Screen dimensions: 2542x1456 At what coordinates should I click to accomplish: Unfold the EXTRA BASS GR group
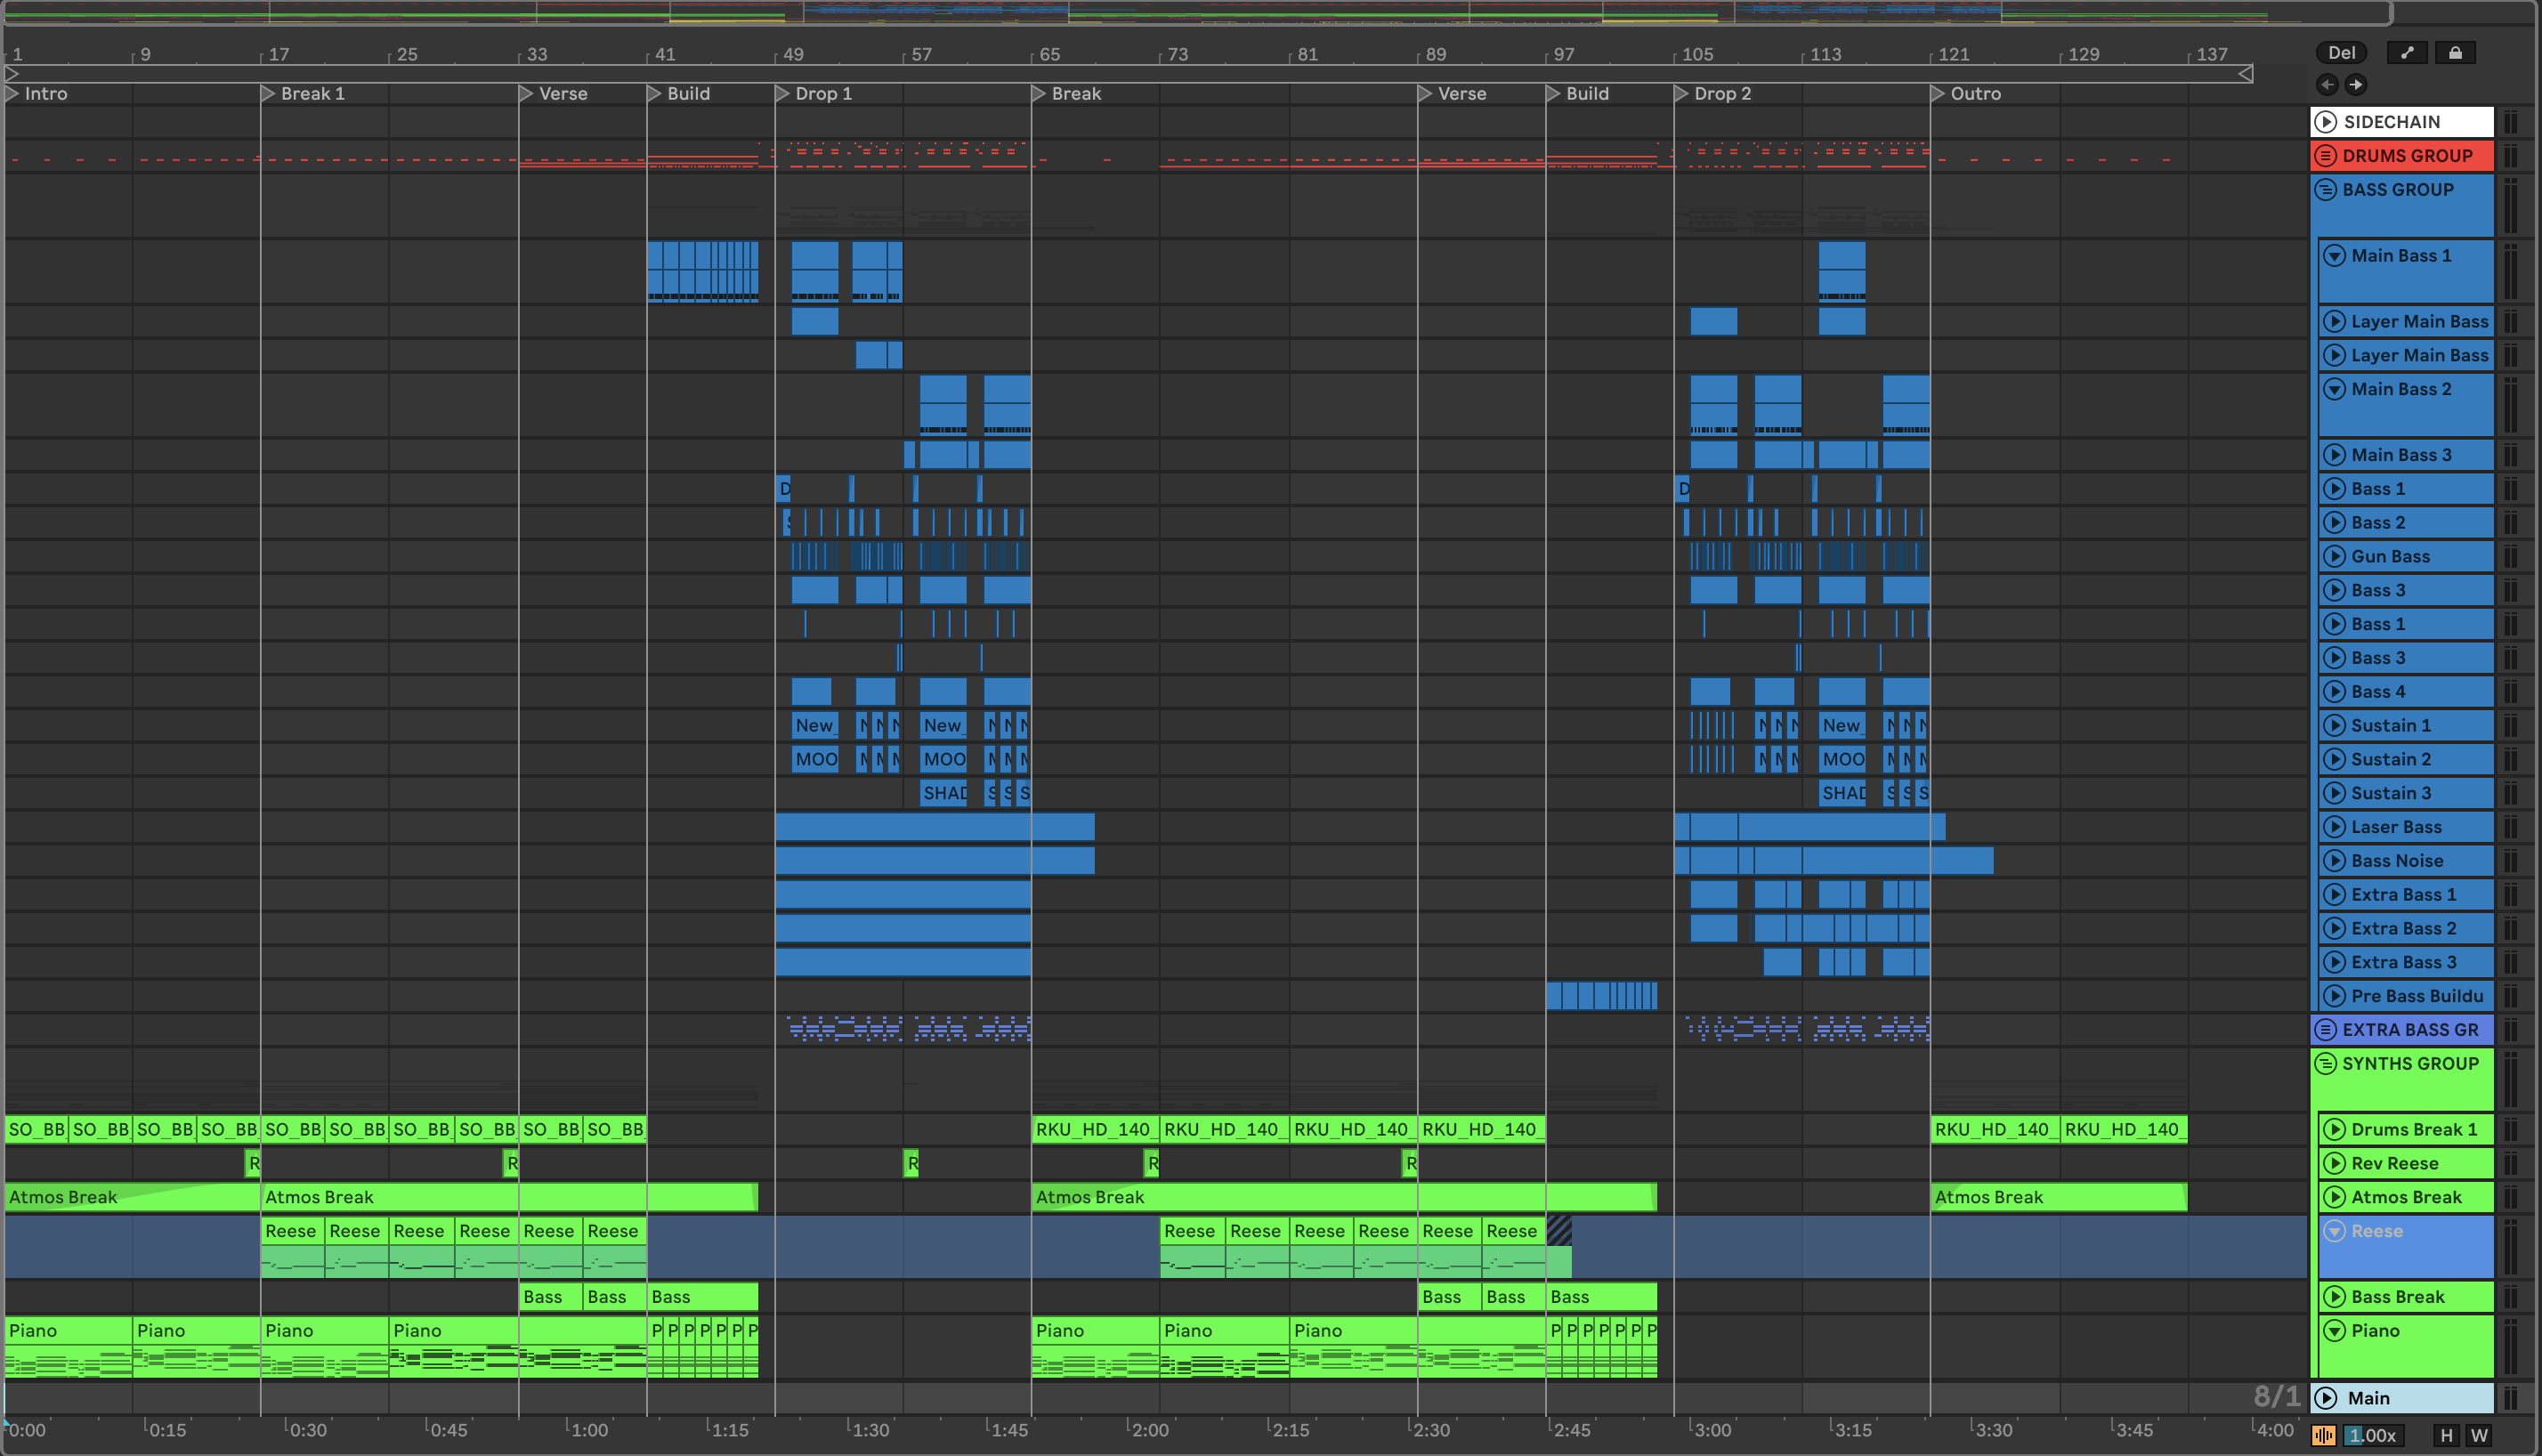click(x=2326, y=1030)
